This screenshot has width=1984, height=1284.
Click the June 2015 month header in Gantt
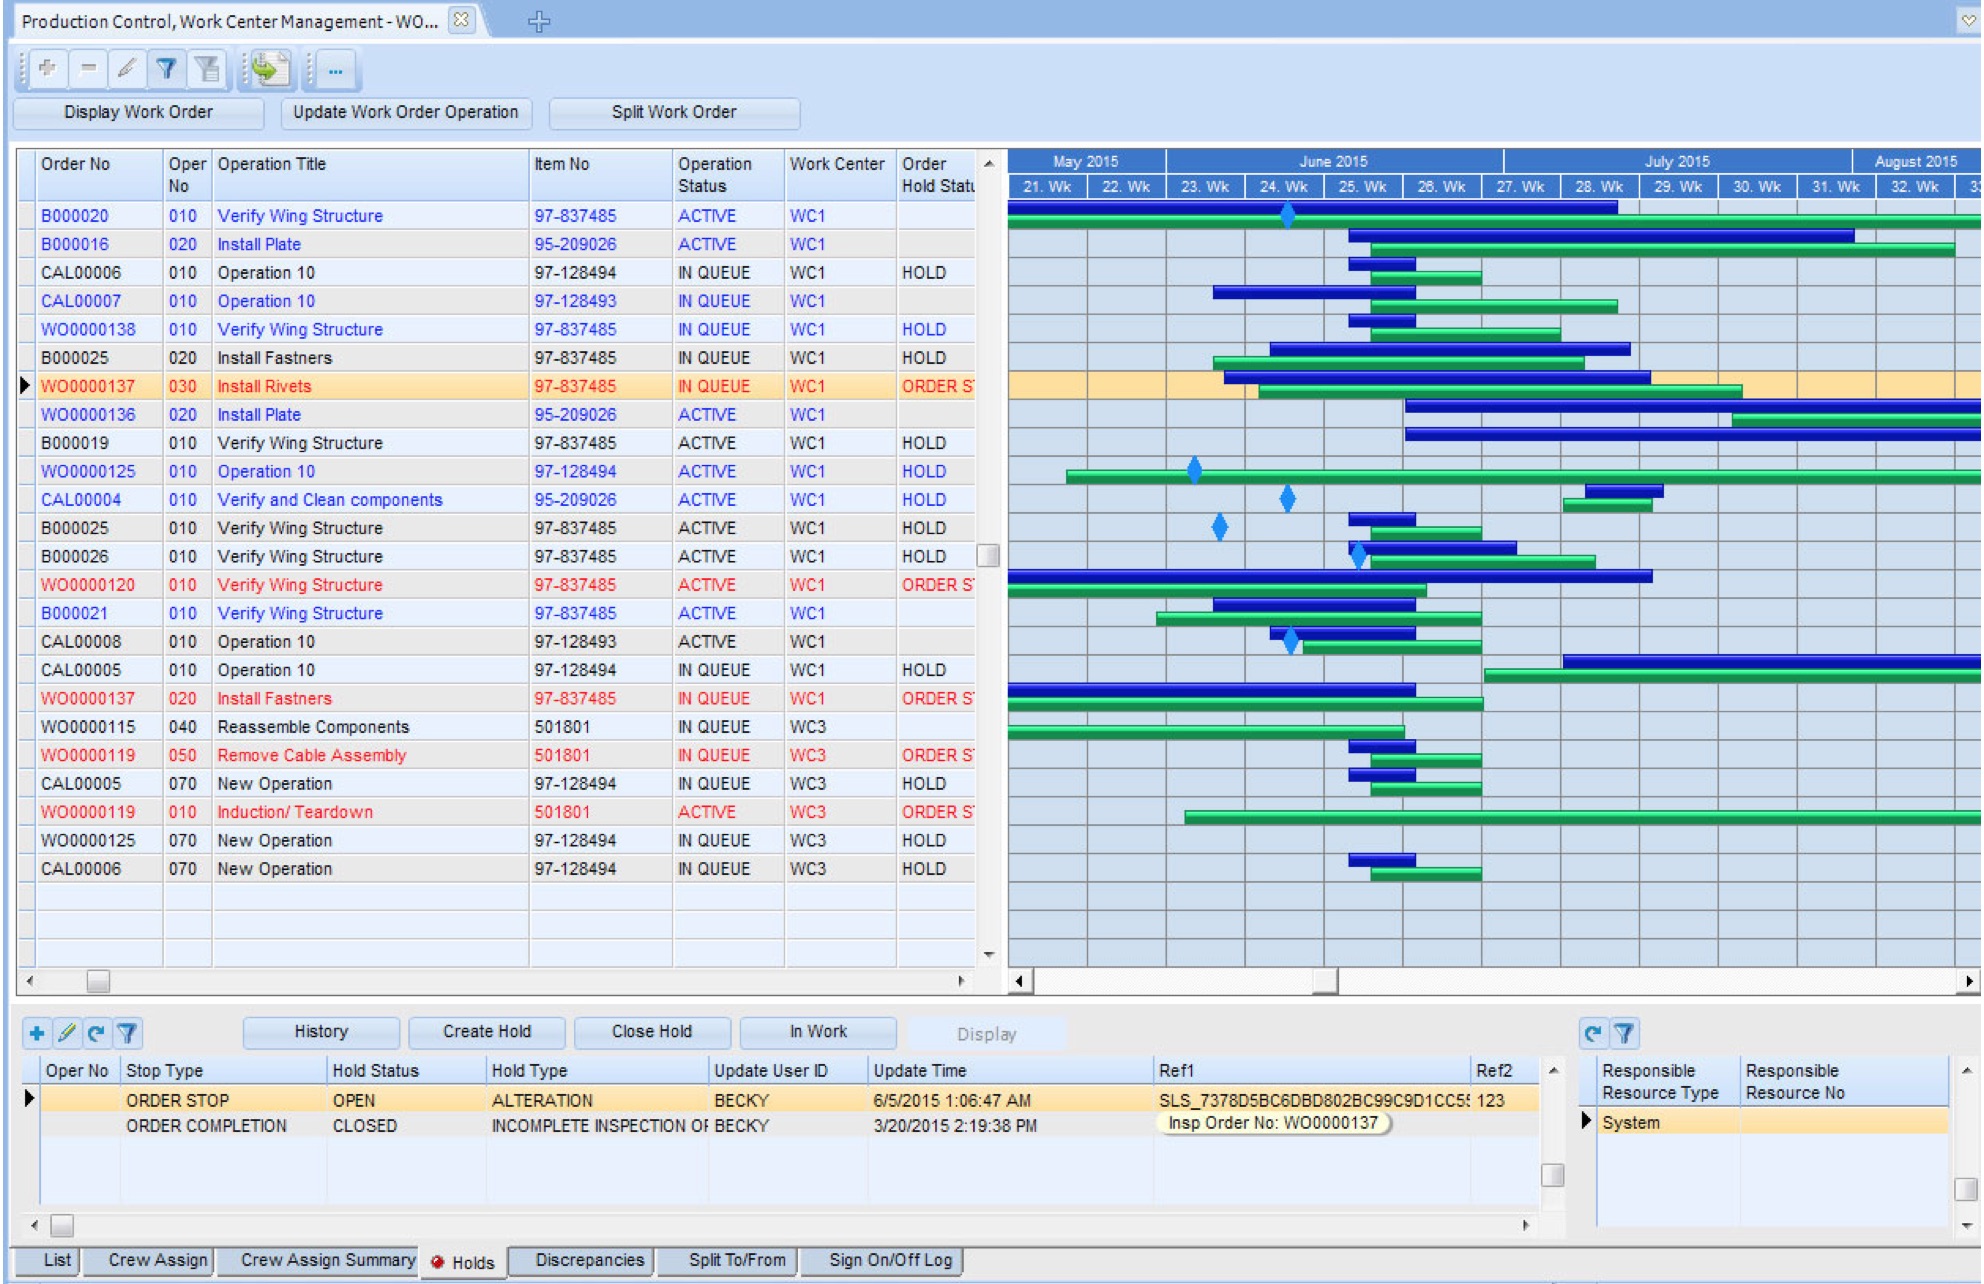[1334, 161]
